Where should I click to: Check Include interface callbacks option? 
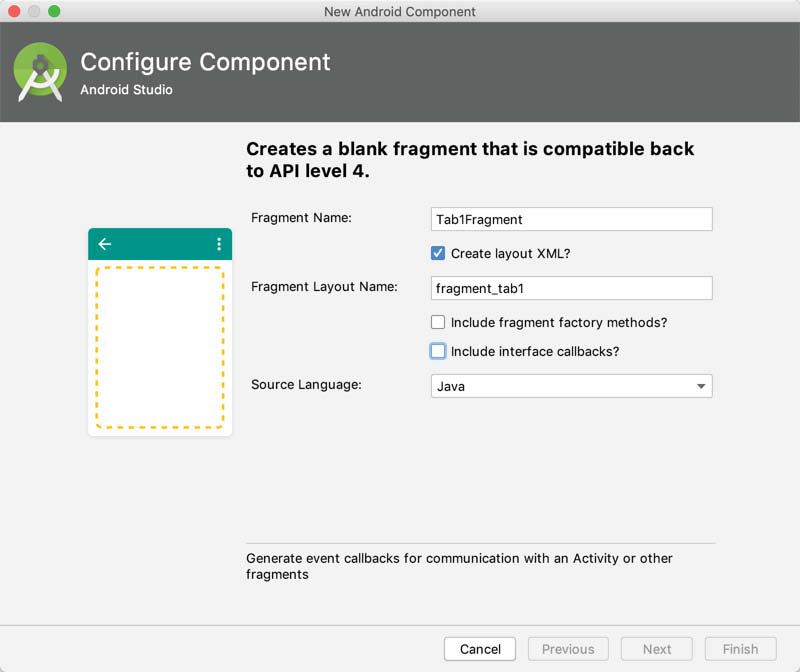pos(438,351)
